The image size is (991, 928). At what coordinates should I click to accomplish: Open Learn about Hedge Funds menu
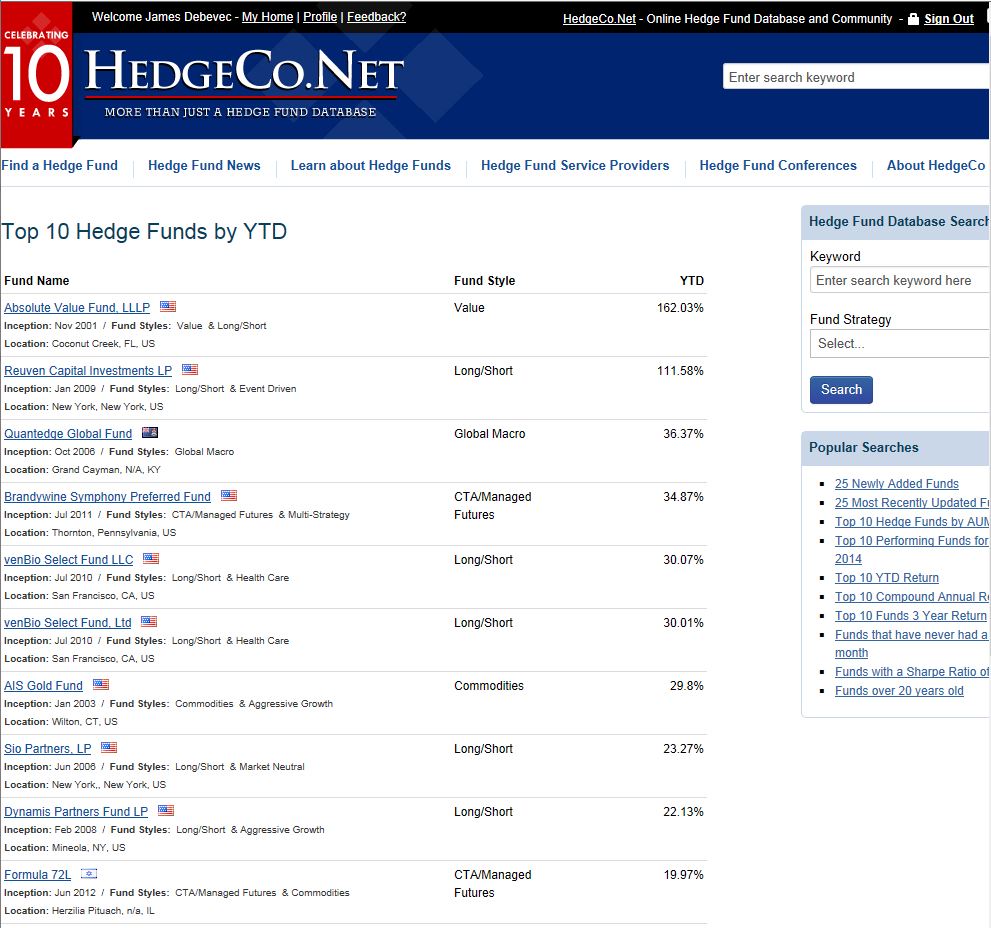pyautogui.click(x=370, y=166)
